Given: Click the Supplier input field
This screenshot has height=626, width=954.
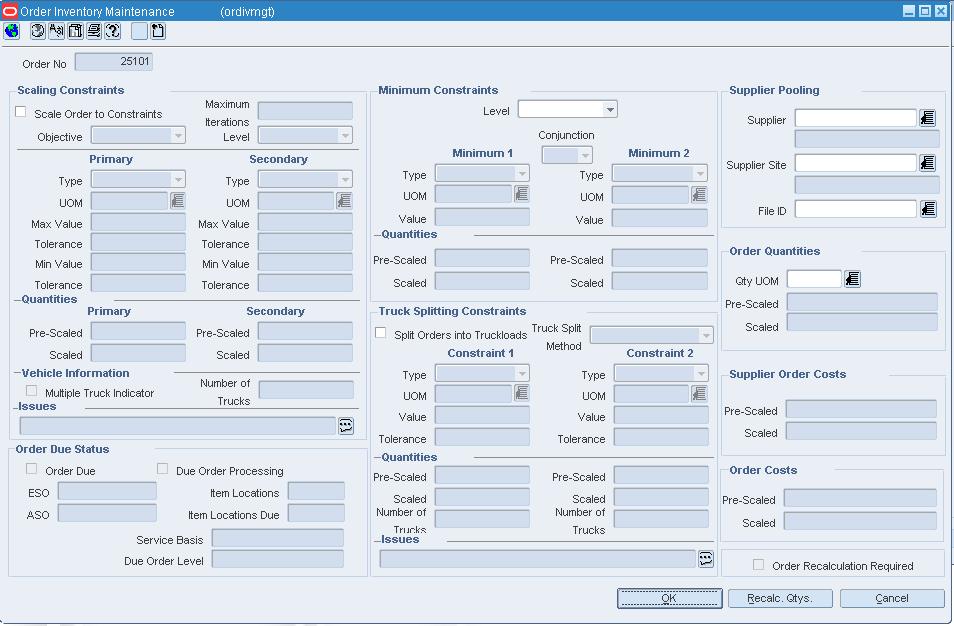Looking at the screenshot, I should click(855, 118).
